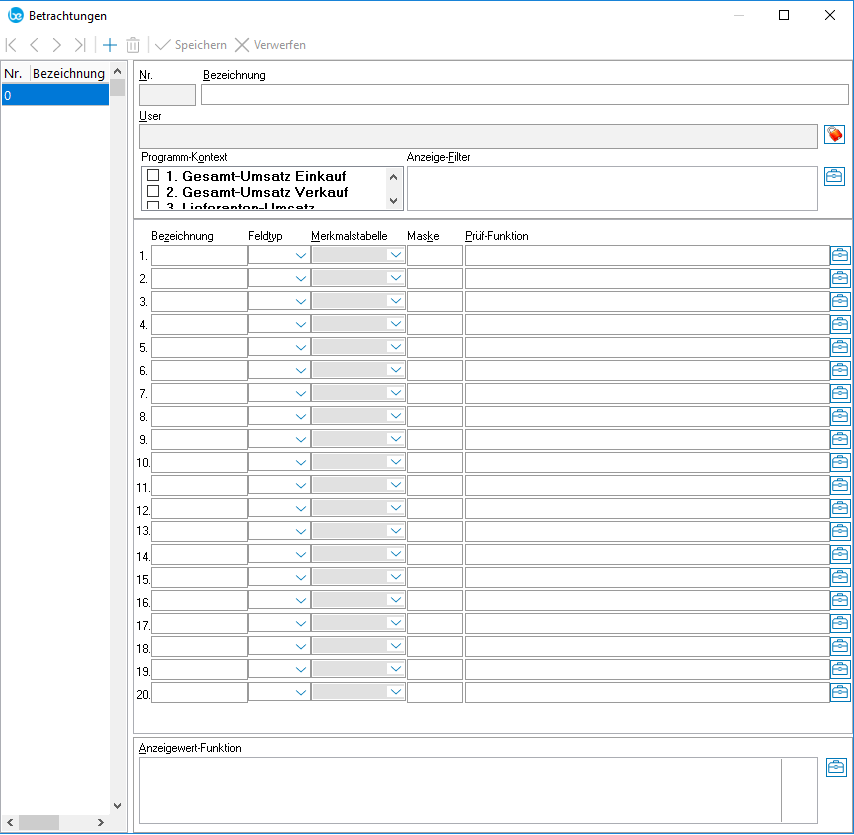Click Verwerfen button in toolbar
854x835 pixels.
click(x=270, y=45)
